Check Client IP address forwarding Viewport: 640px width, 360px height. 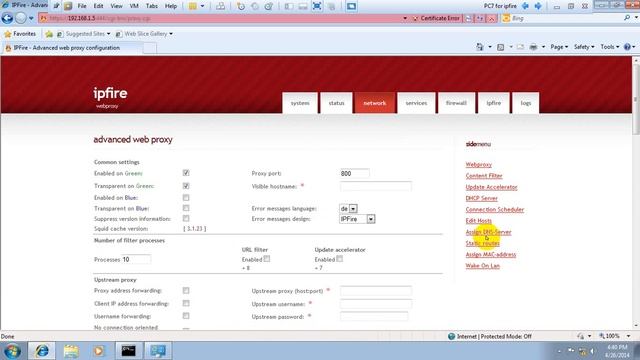pos(186,303)
